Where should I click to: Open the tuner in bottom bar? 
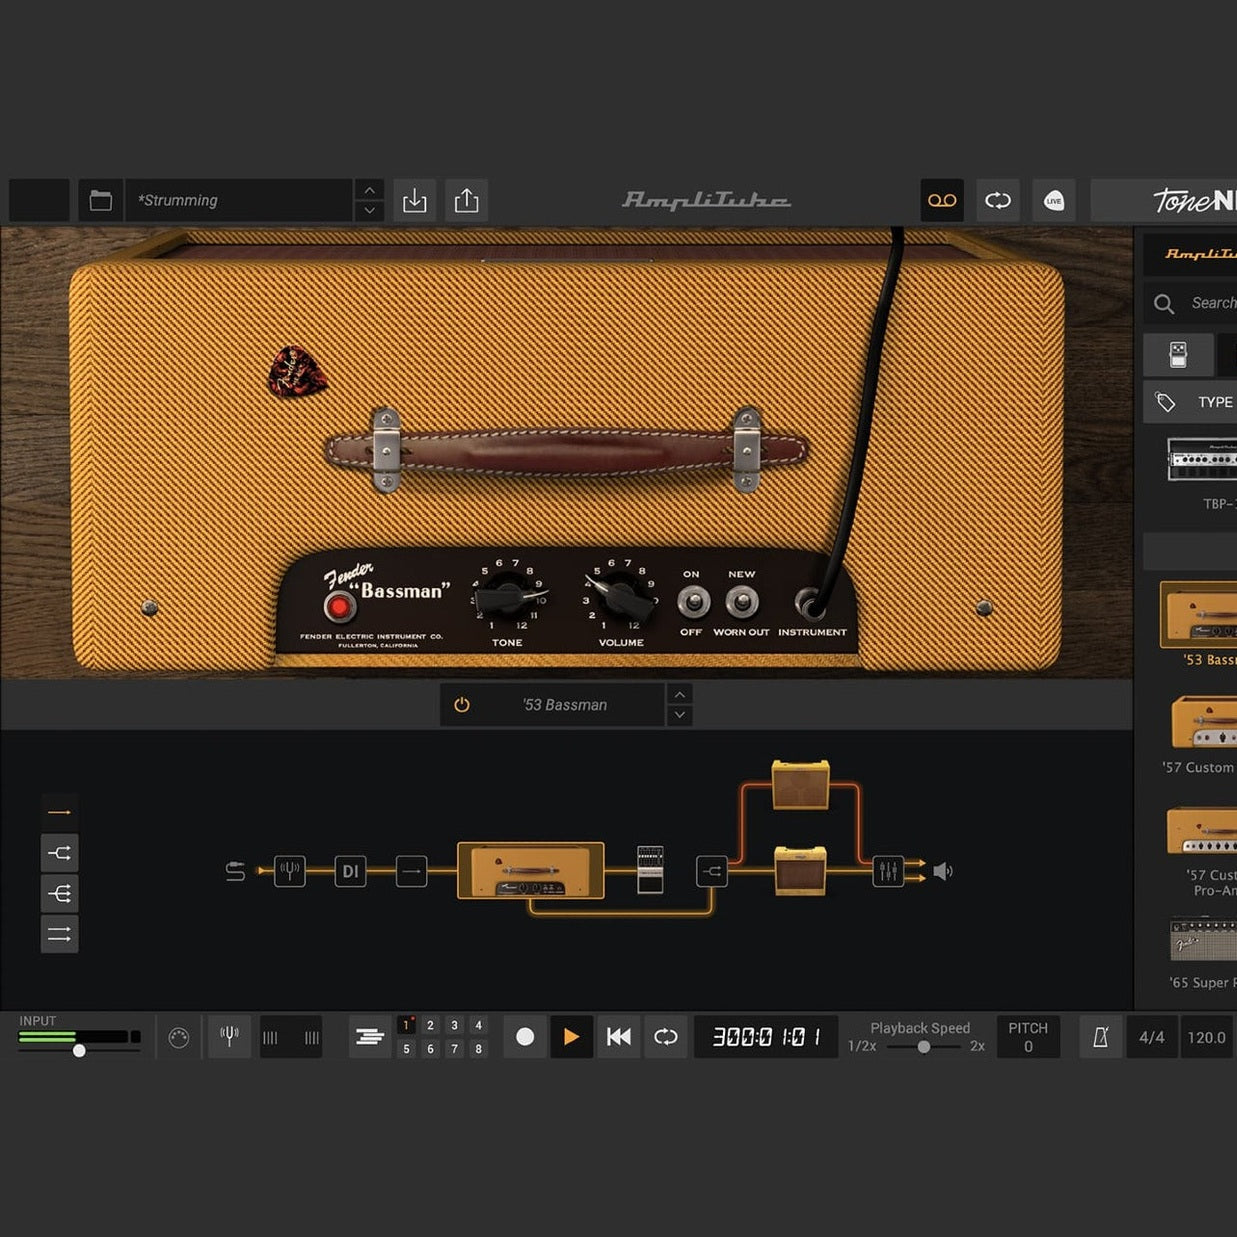click(229, 1037)
